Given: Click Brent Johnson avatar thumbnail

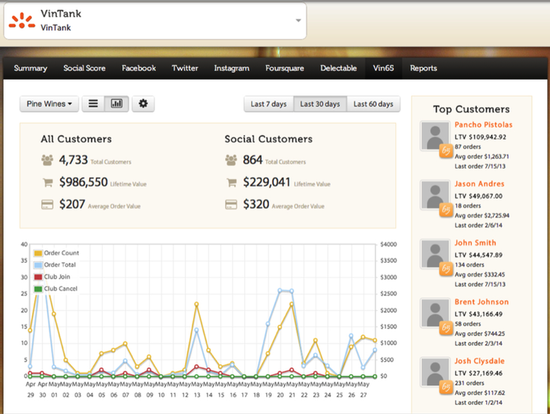Looking at the screenshot, I should click(435, 314).
